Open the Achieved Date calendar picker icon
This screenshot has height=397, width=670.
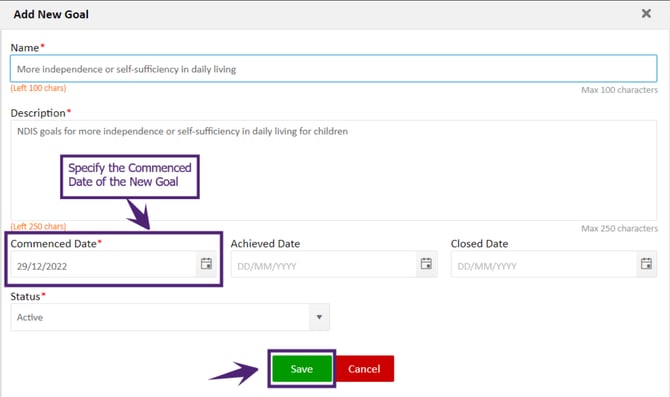(x=426, y=264)
